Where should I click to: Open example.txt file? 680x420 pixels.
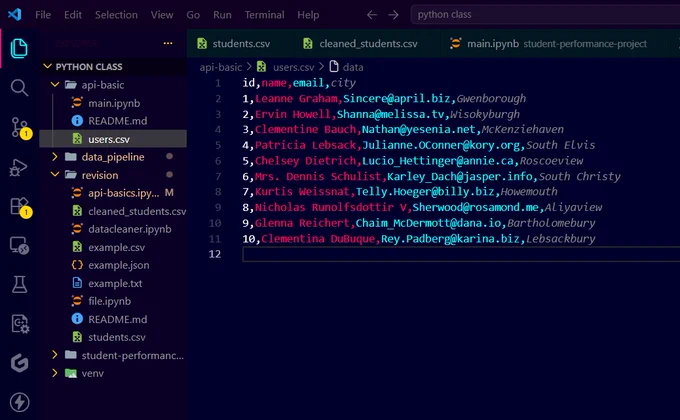point(114,283)
